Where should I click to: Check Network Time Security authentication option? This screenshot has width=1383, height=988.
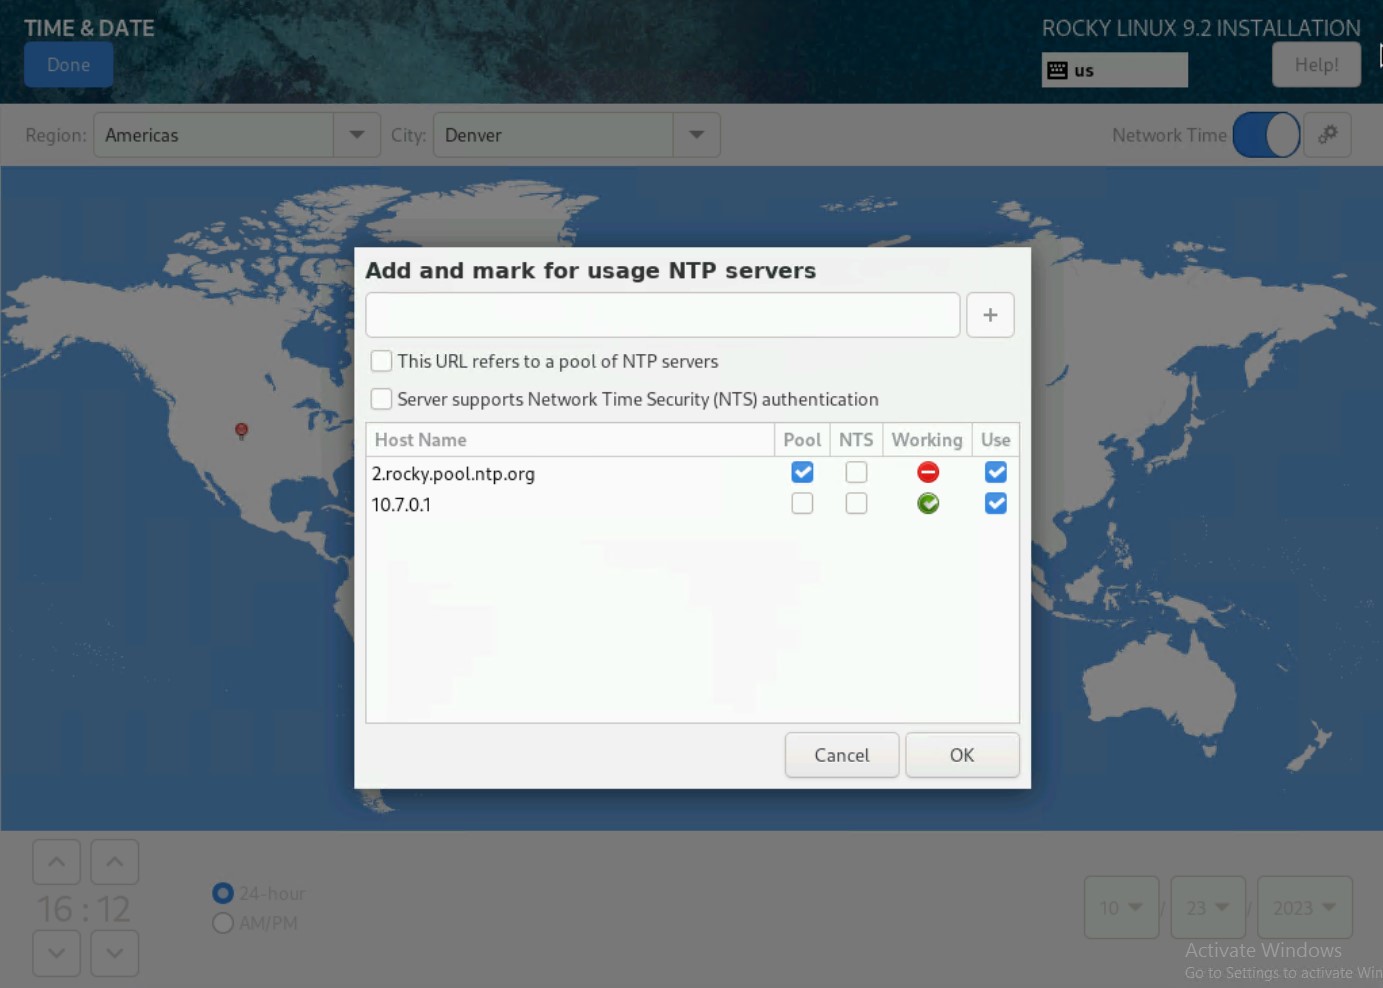tap(381, 399)
